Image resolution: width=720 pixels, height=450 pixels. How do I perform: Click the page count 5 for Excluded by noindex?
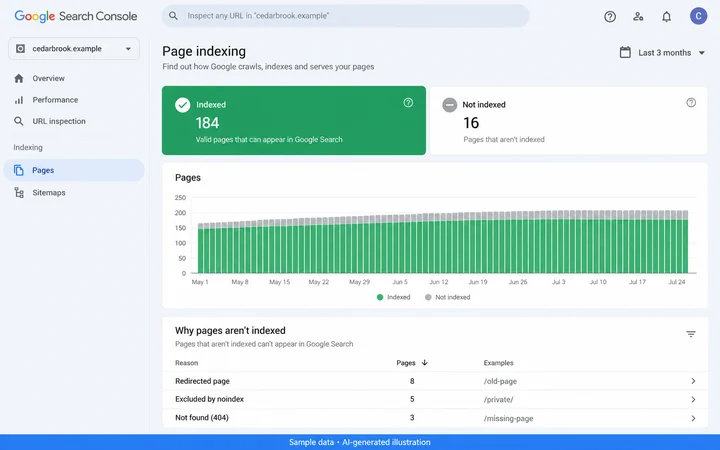click(412, 399)
